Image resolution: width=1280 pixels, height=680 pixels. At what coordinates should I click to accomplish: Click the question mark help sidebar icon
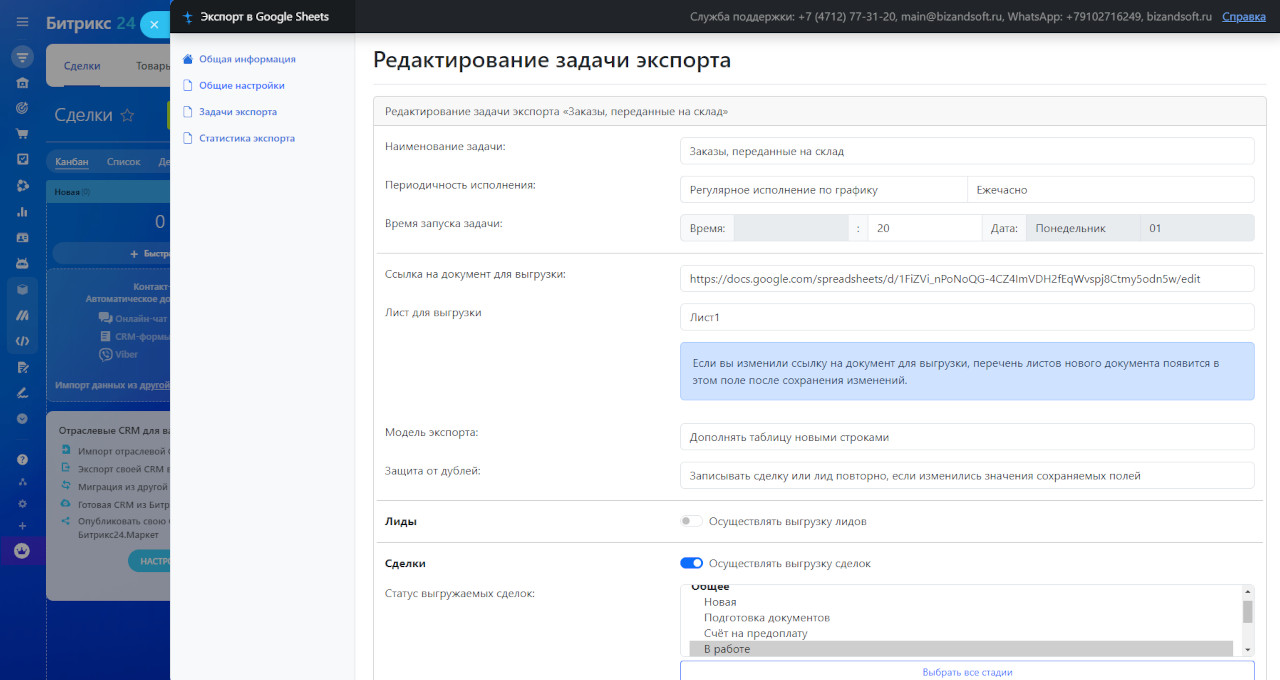point(22,459)
